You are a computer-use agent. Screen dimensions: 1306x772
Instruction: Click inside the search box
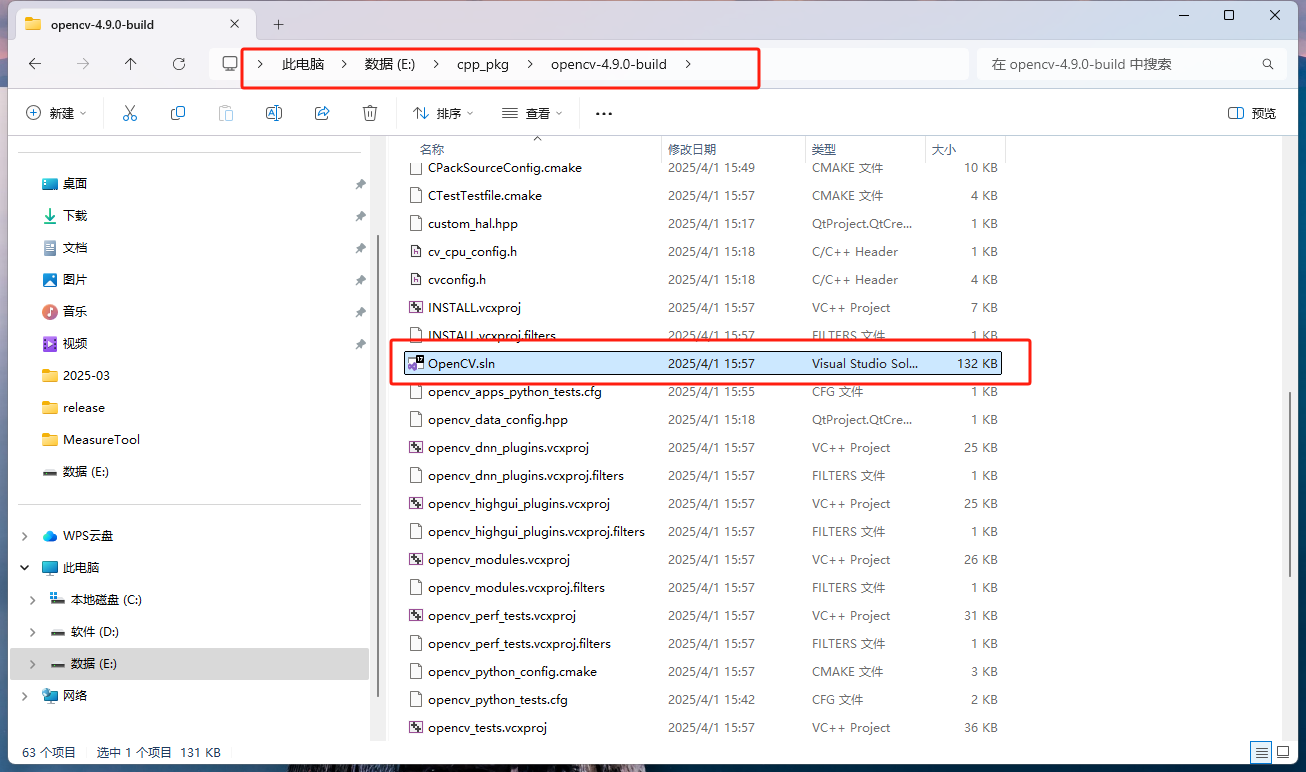[x=1120, y=63]
